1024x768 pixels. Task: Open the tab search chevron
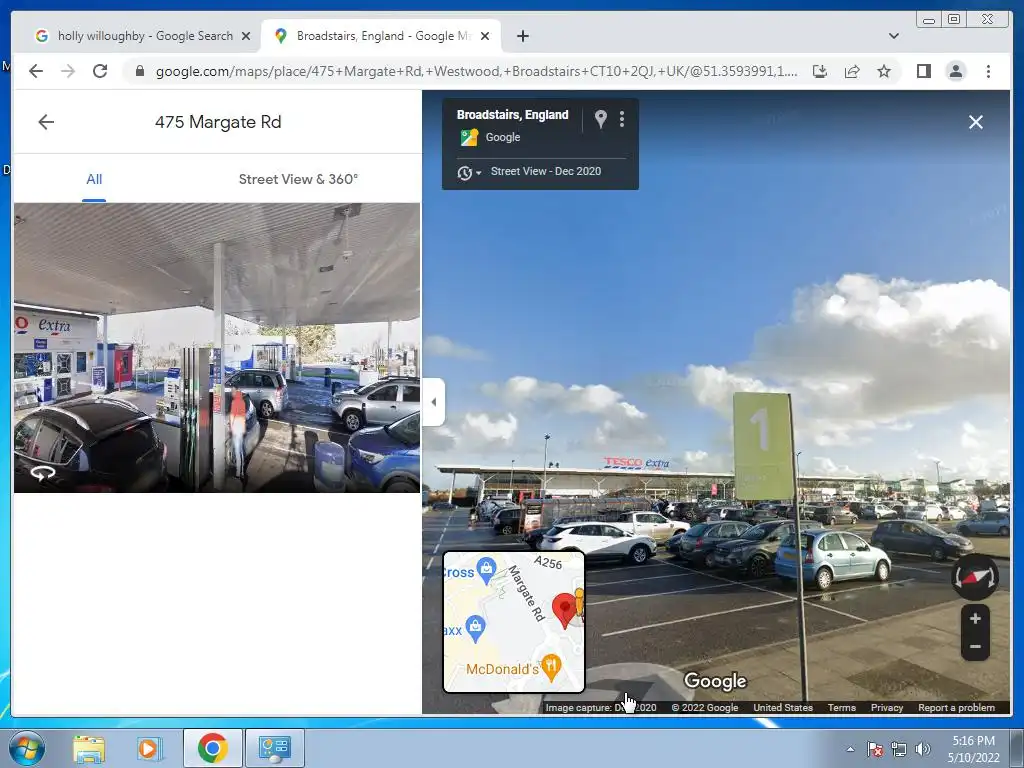coord(893,36)
